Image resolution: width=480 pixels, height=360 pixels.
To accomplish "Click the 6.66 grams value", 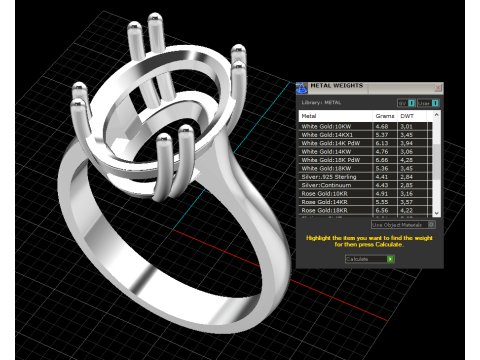I will coord(382,160).
